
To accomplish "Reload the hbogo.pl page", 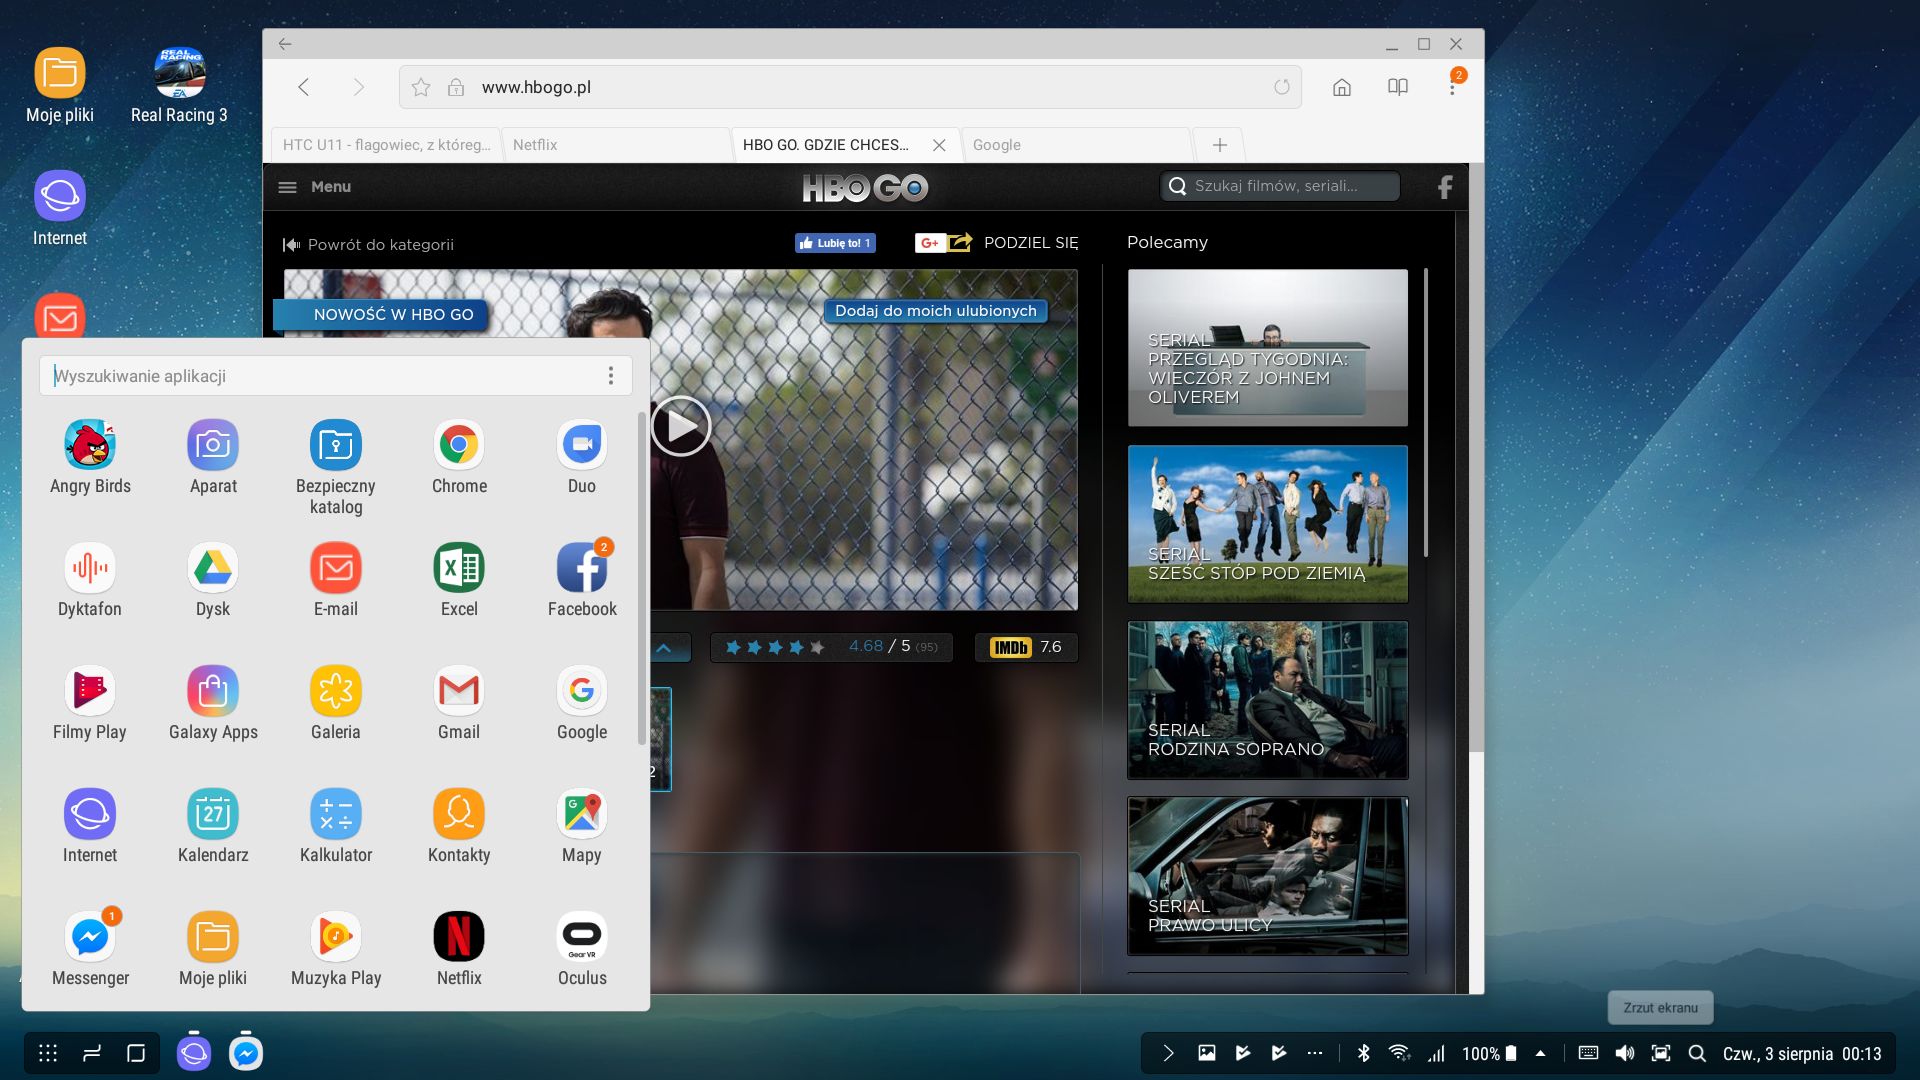I will click(1282, 87).
